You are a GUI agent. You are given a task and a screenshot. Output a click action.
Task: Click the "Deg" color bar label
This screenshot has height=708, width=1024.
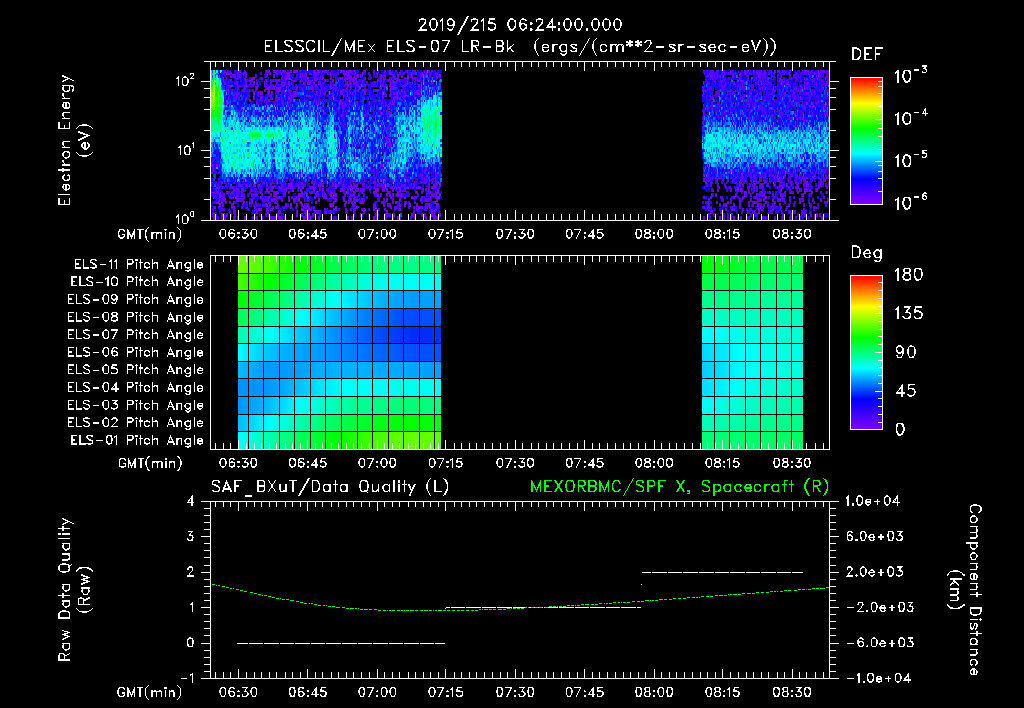[x=867, y=253]
